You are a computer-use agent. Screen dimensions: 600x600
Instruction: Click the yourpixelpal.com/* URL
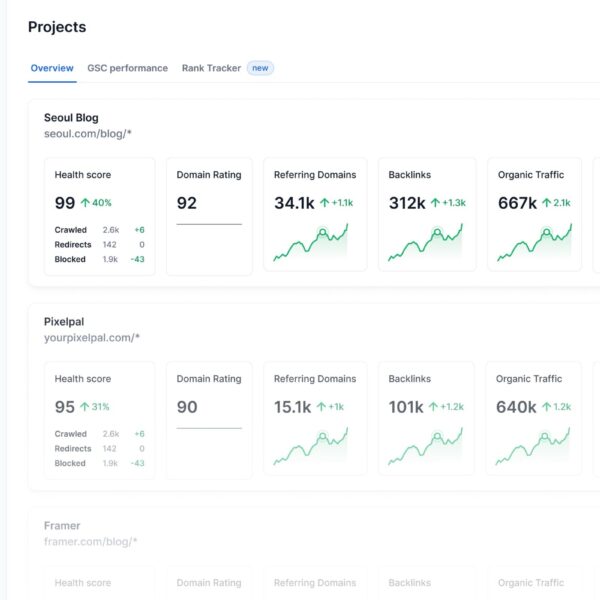pyautogui.click(x=92, y=338)
